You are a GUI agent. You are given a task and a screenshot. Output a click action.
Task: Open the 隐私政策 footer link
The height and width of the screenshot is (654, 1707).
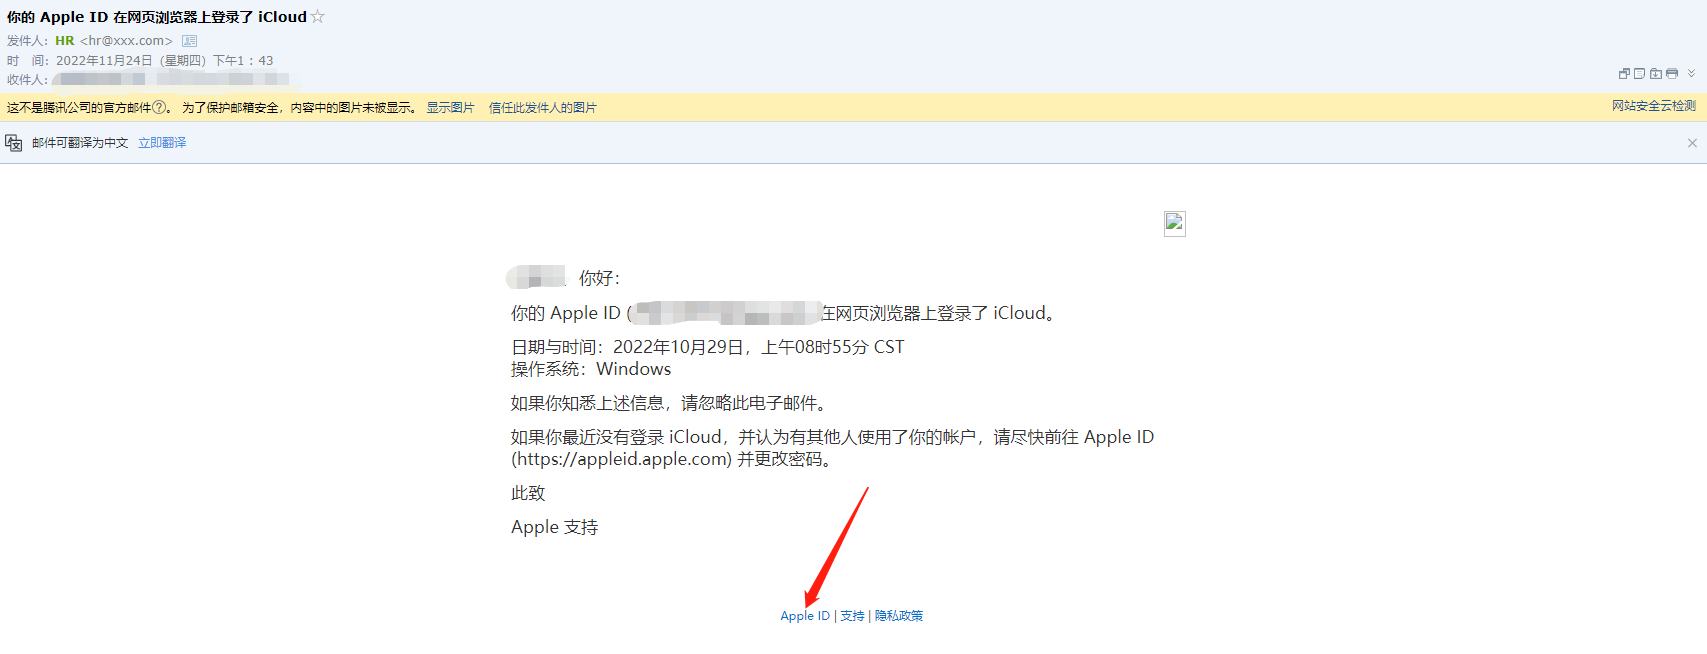click(899, 616)
